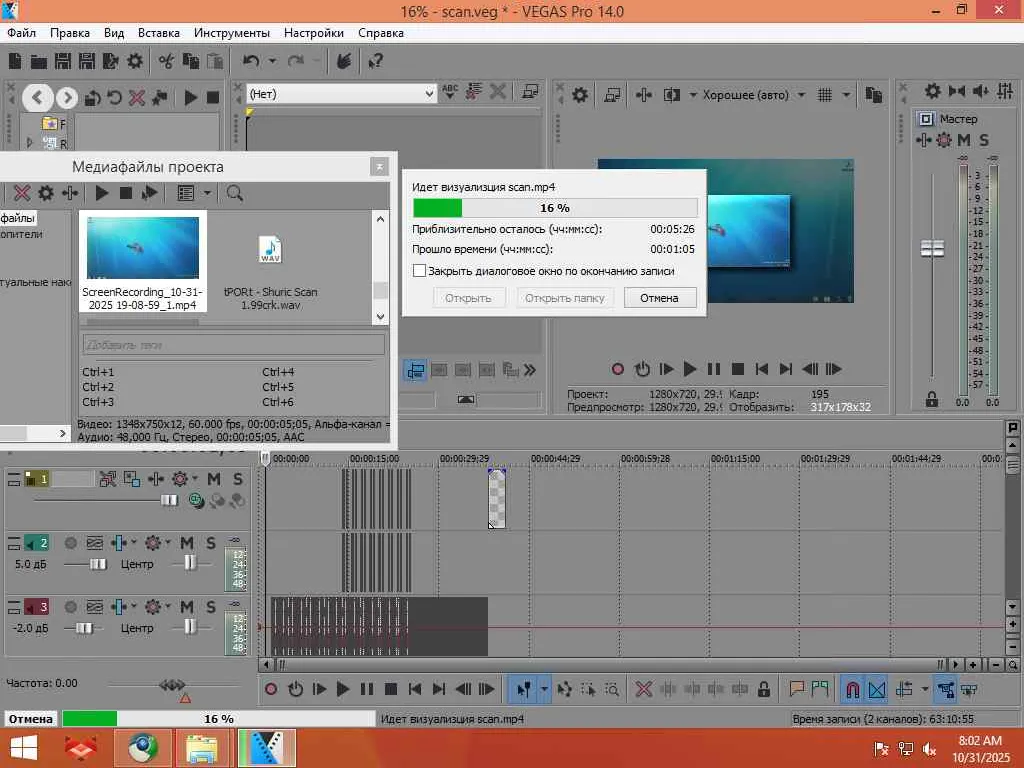Open the Справка menu
This screenshot has width=1024, height=768.
click(381, 33)
